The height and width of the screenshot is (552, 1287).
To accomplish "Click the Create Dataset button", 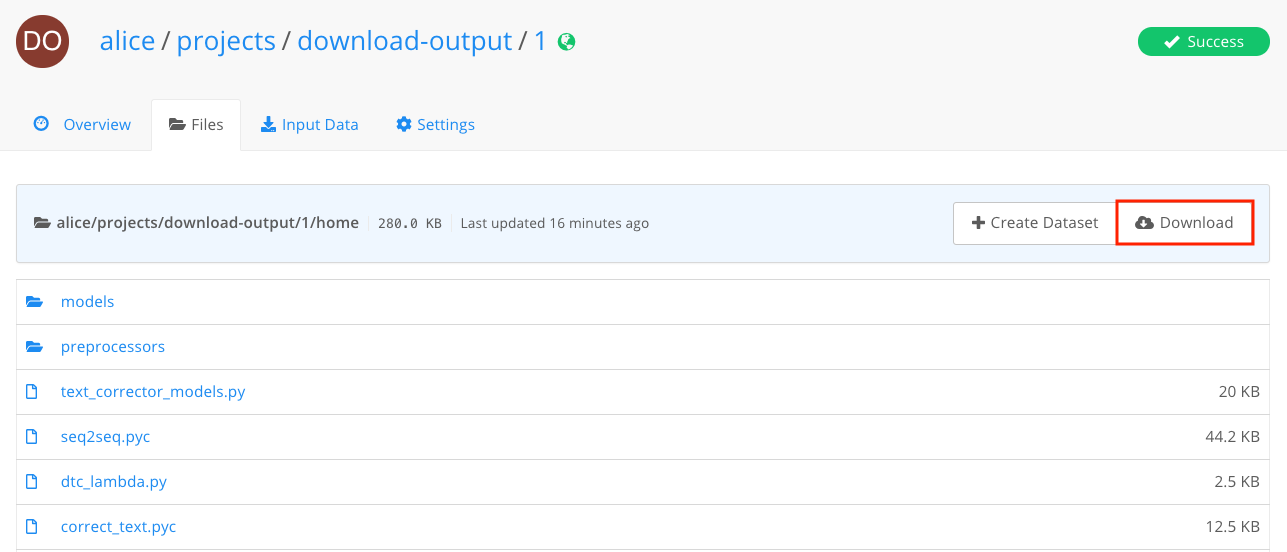I will (1034, 223).
